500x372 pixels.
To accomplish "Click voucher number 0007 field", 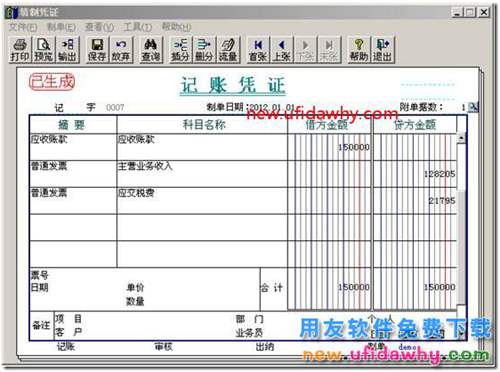I will (x=115, y=107).
